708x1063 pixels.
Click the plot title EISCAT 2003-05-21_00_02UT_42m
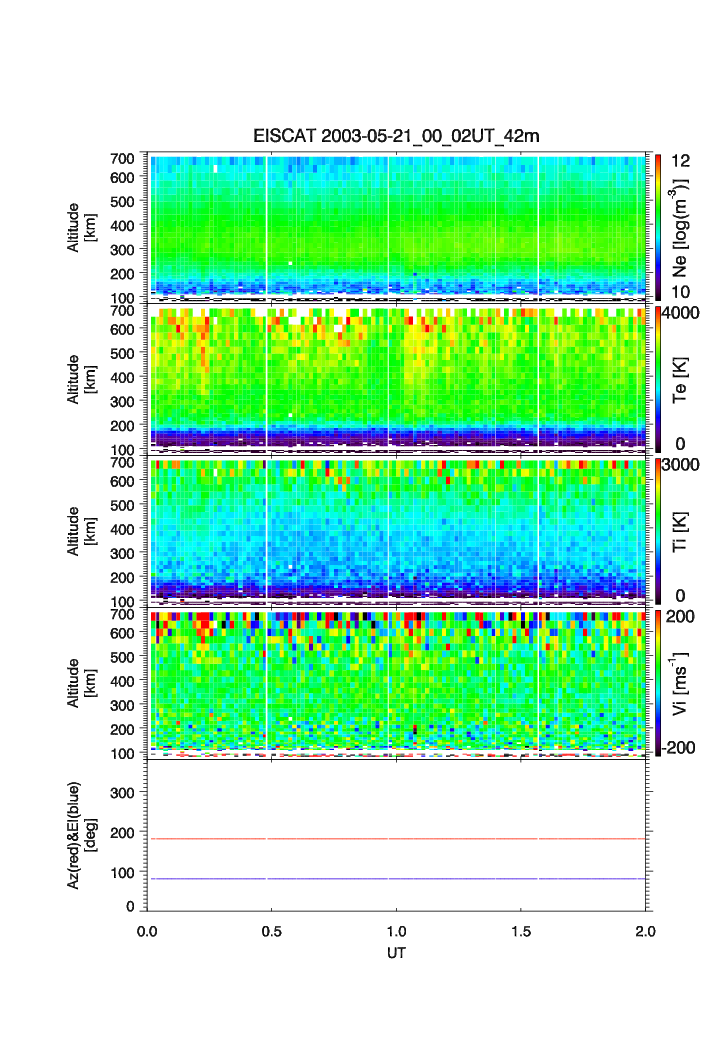[396, 136]
